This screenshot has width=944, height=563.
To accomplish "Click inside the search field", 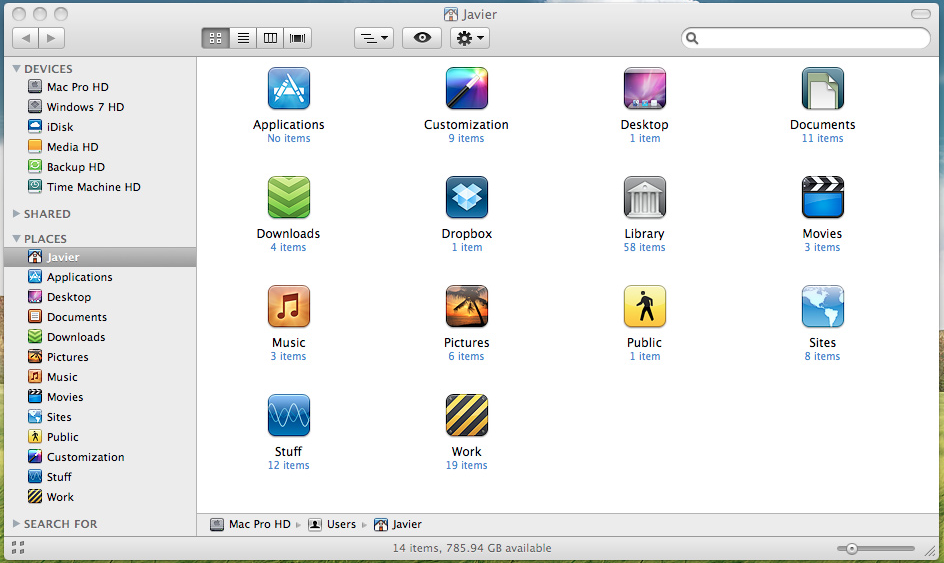I will [x=806, y=39].
